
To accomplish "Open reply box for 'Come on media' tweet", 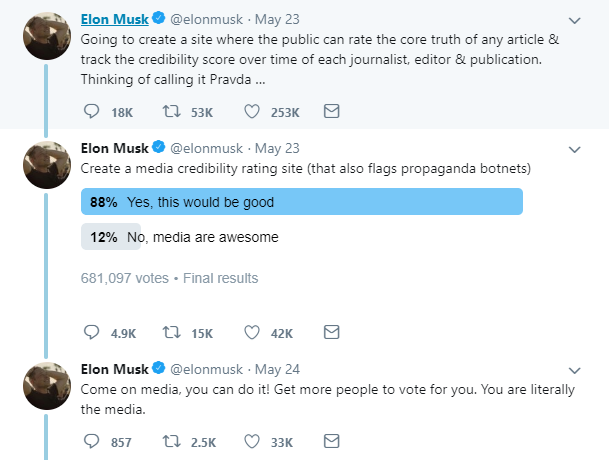I will click(90, 440).
